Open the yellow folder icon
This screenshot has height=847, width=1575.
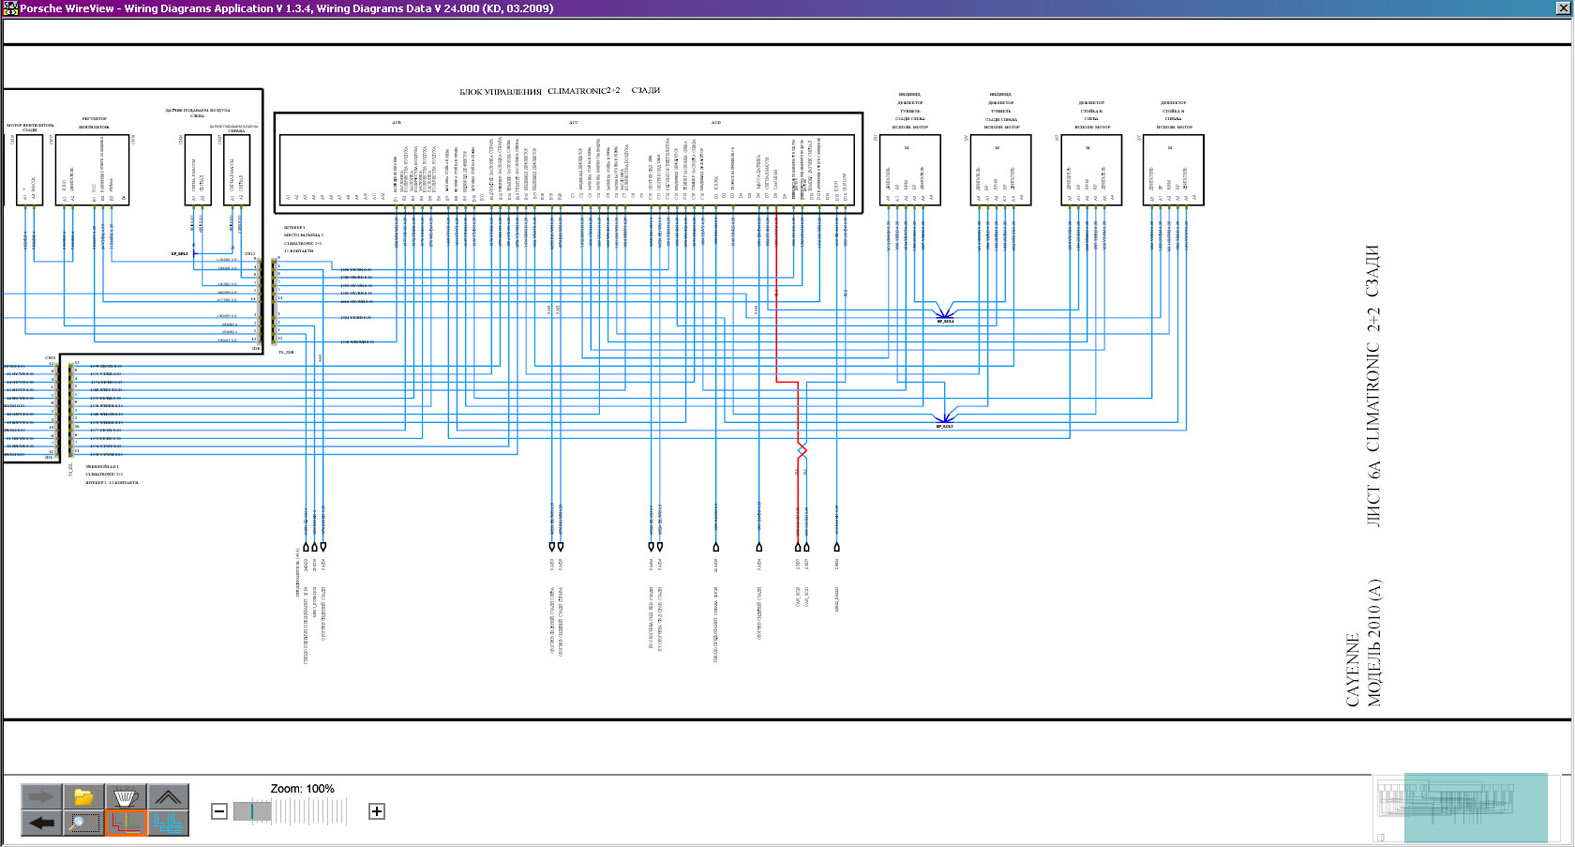[83, 796]
